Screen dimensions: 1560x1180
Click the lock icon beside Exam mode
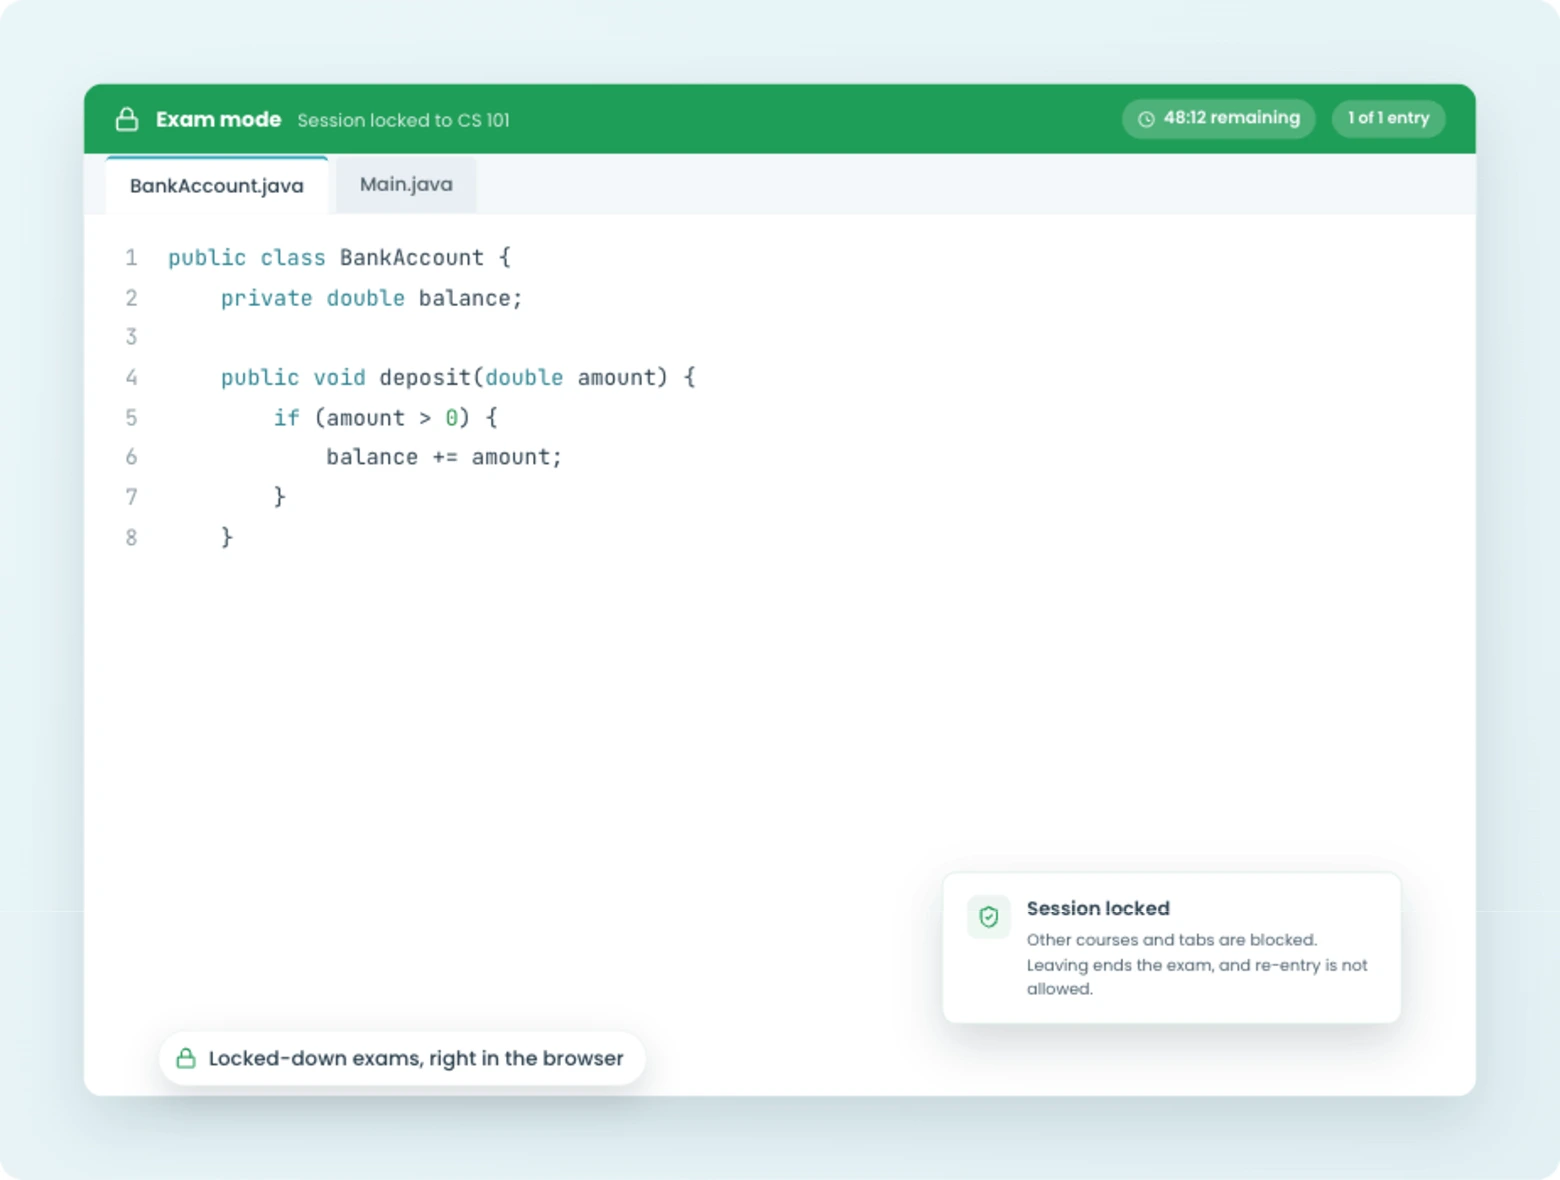[127, 119]
